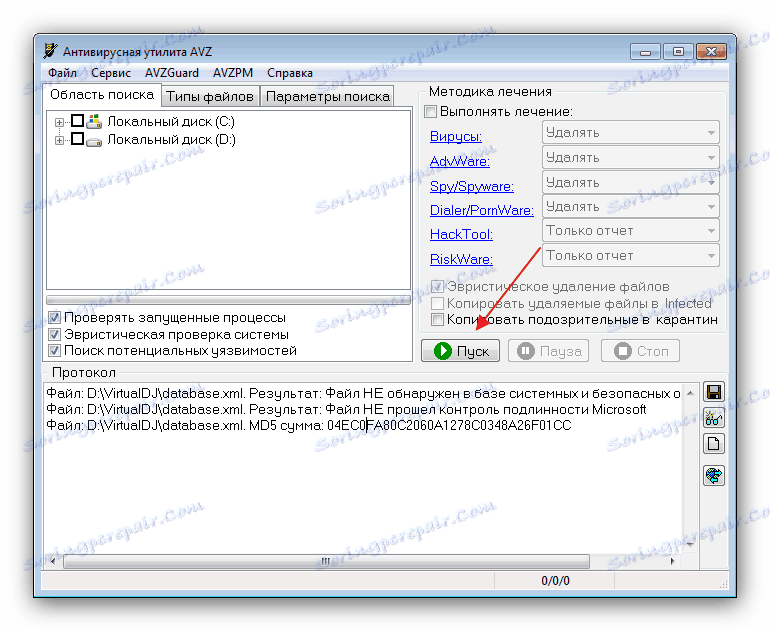Open the AVZGuard menu

coord(172,73)
